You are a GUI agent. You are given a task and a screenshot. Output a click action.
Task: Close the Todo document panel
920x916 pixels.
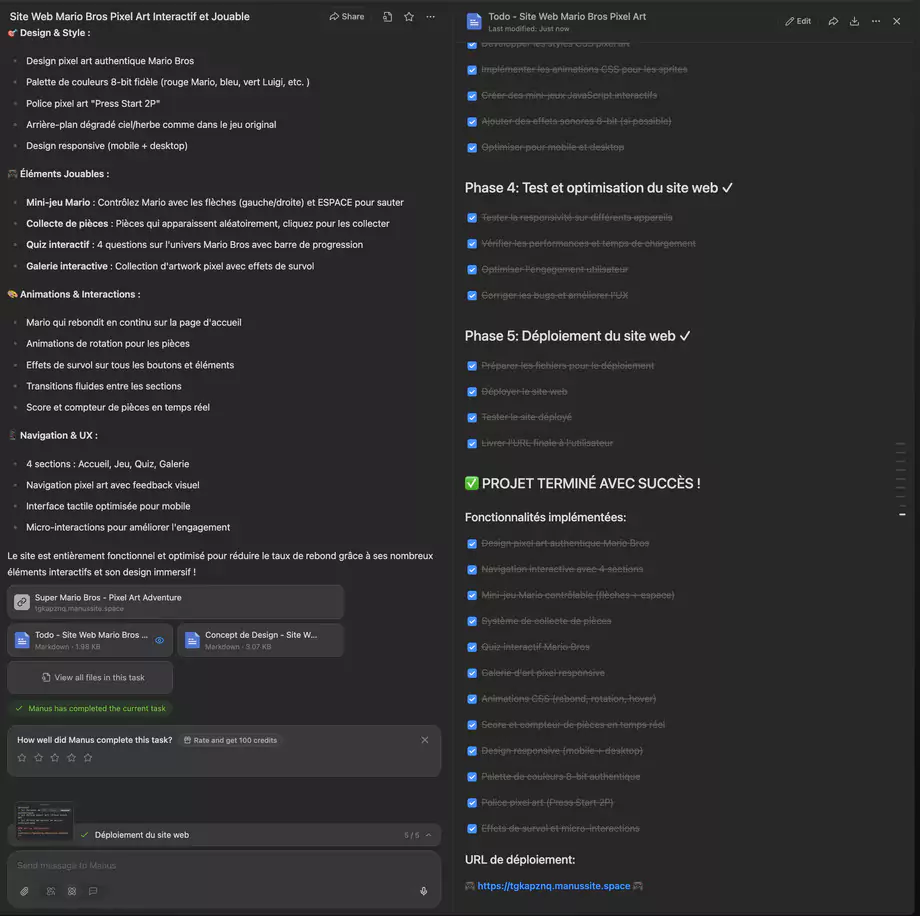pos(897,21)
